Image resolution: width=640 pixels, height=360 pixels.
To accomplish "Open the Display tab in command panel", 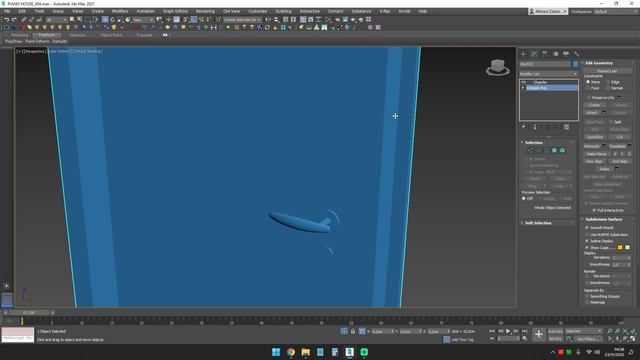I will (x=566, y=54).
